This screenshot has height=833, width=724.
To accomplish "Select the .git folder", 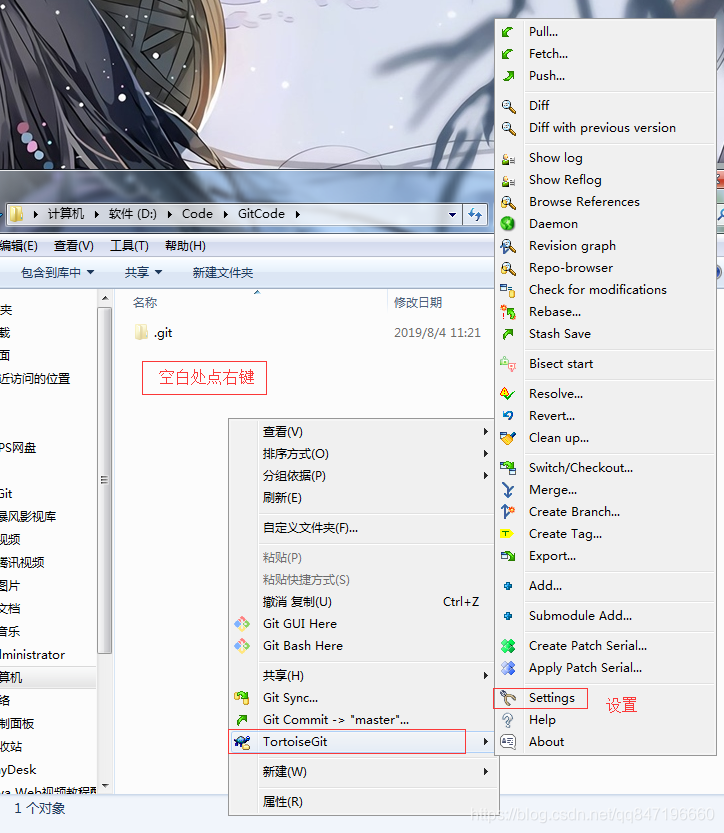I will [154, 333].
